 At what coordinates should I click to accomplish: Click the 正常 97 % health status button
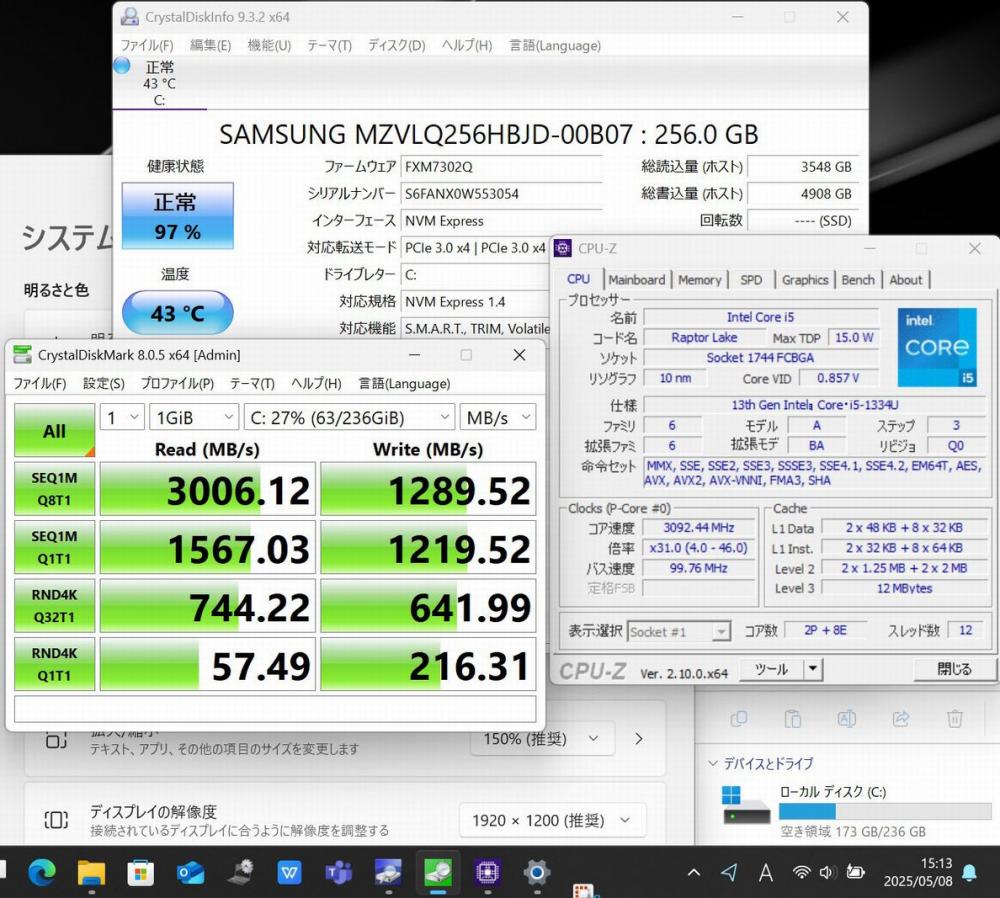pyautogui.click(x=177, y=216)
